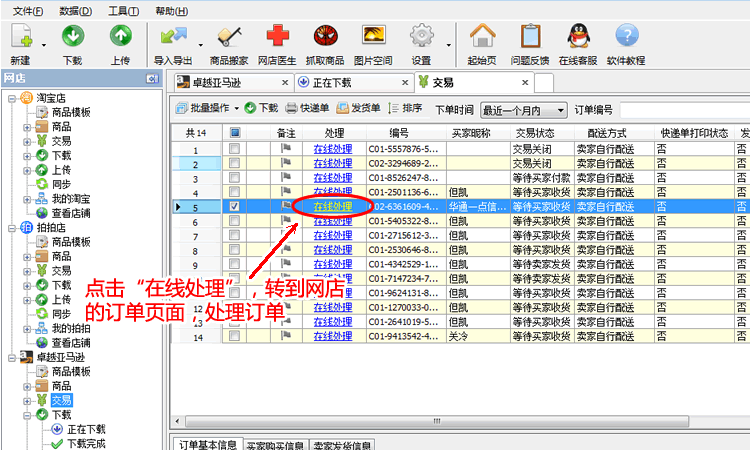Screen dimensions: 750x450
Task: Click 在线处理 link in row 5
Action: [x=333, y=207]
